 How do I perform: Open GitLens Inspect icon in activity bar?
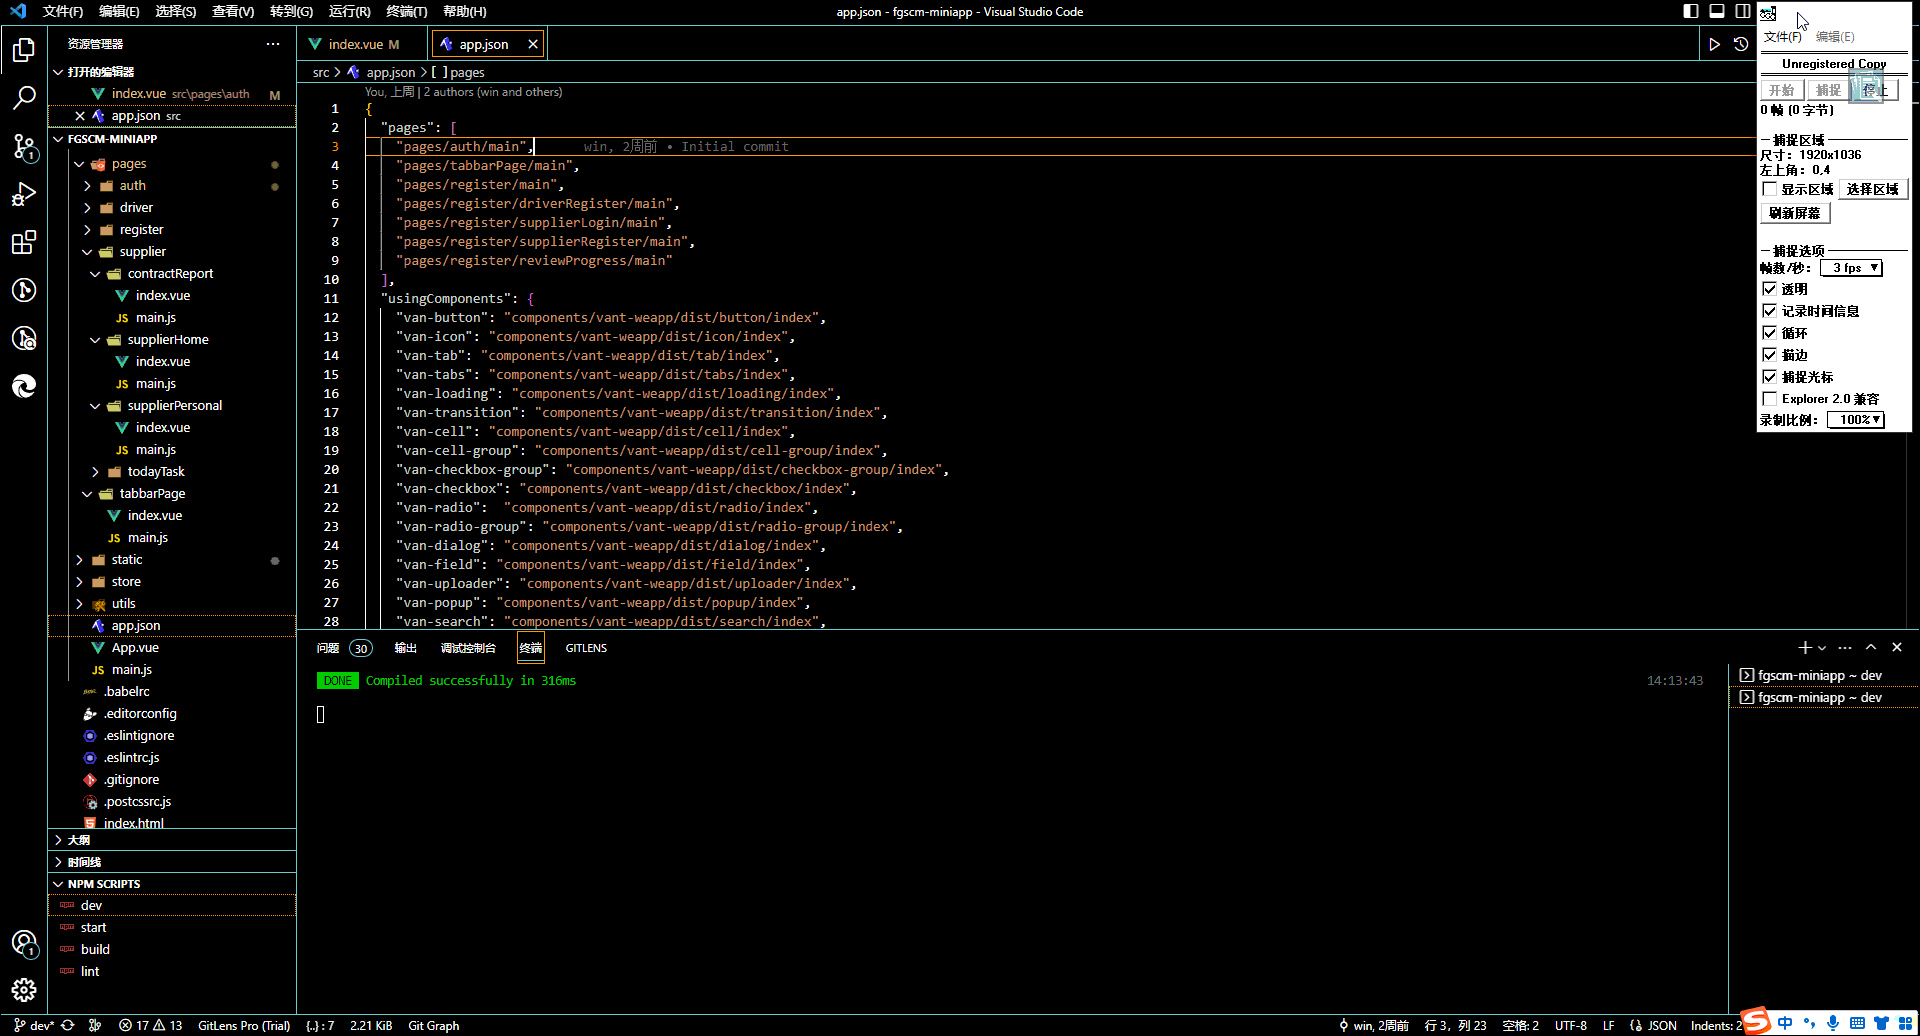(x=24, y=338)
